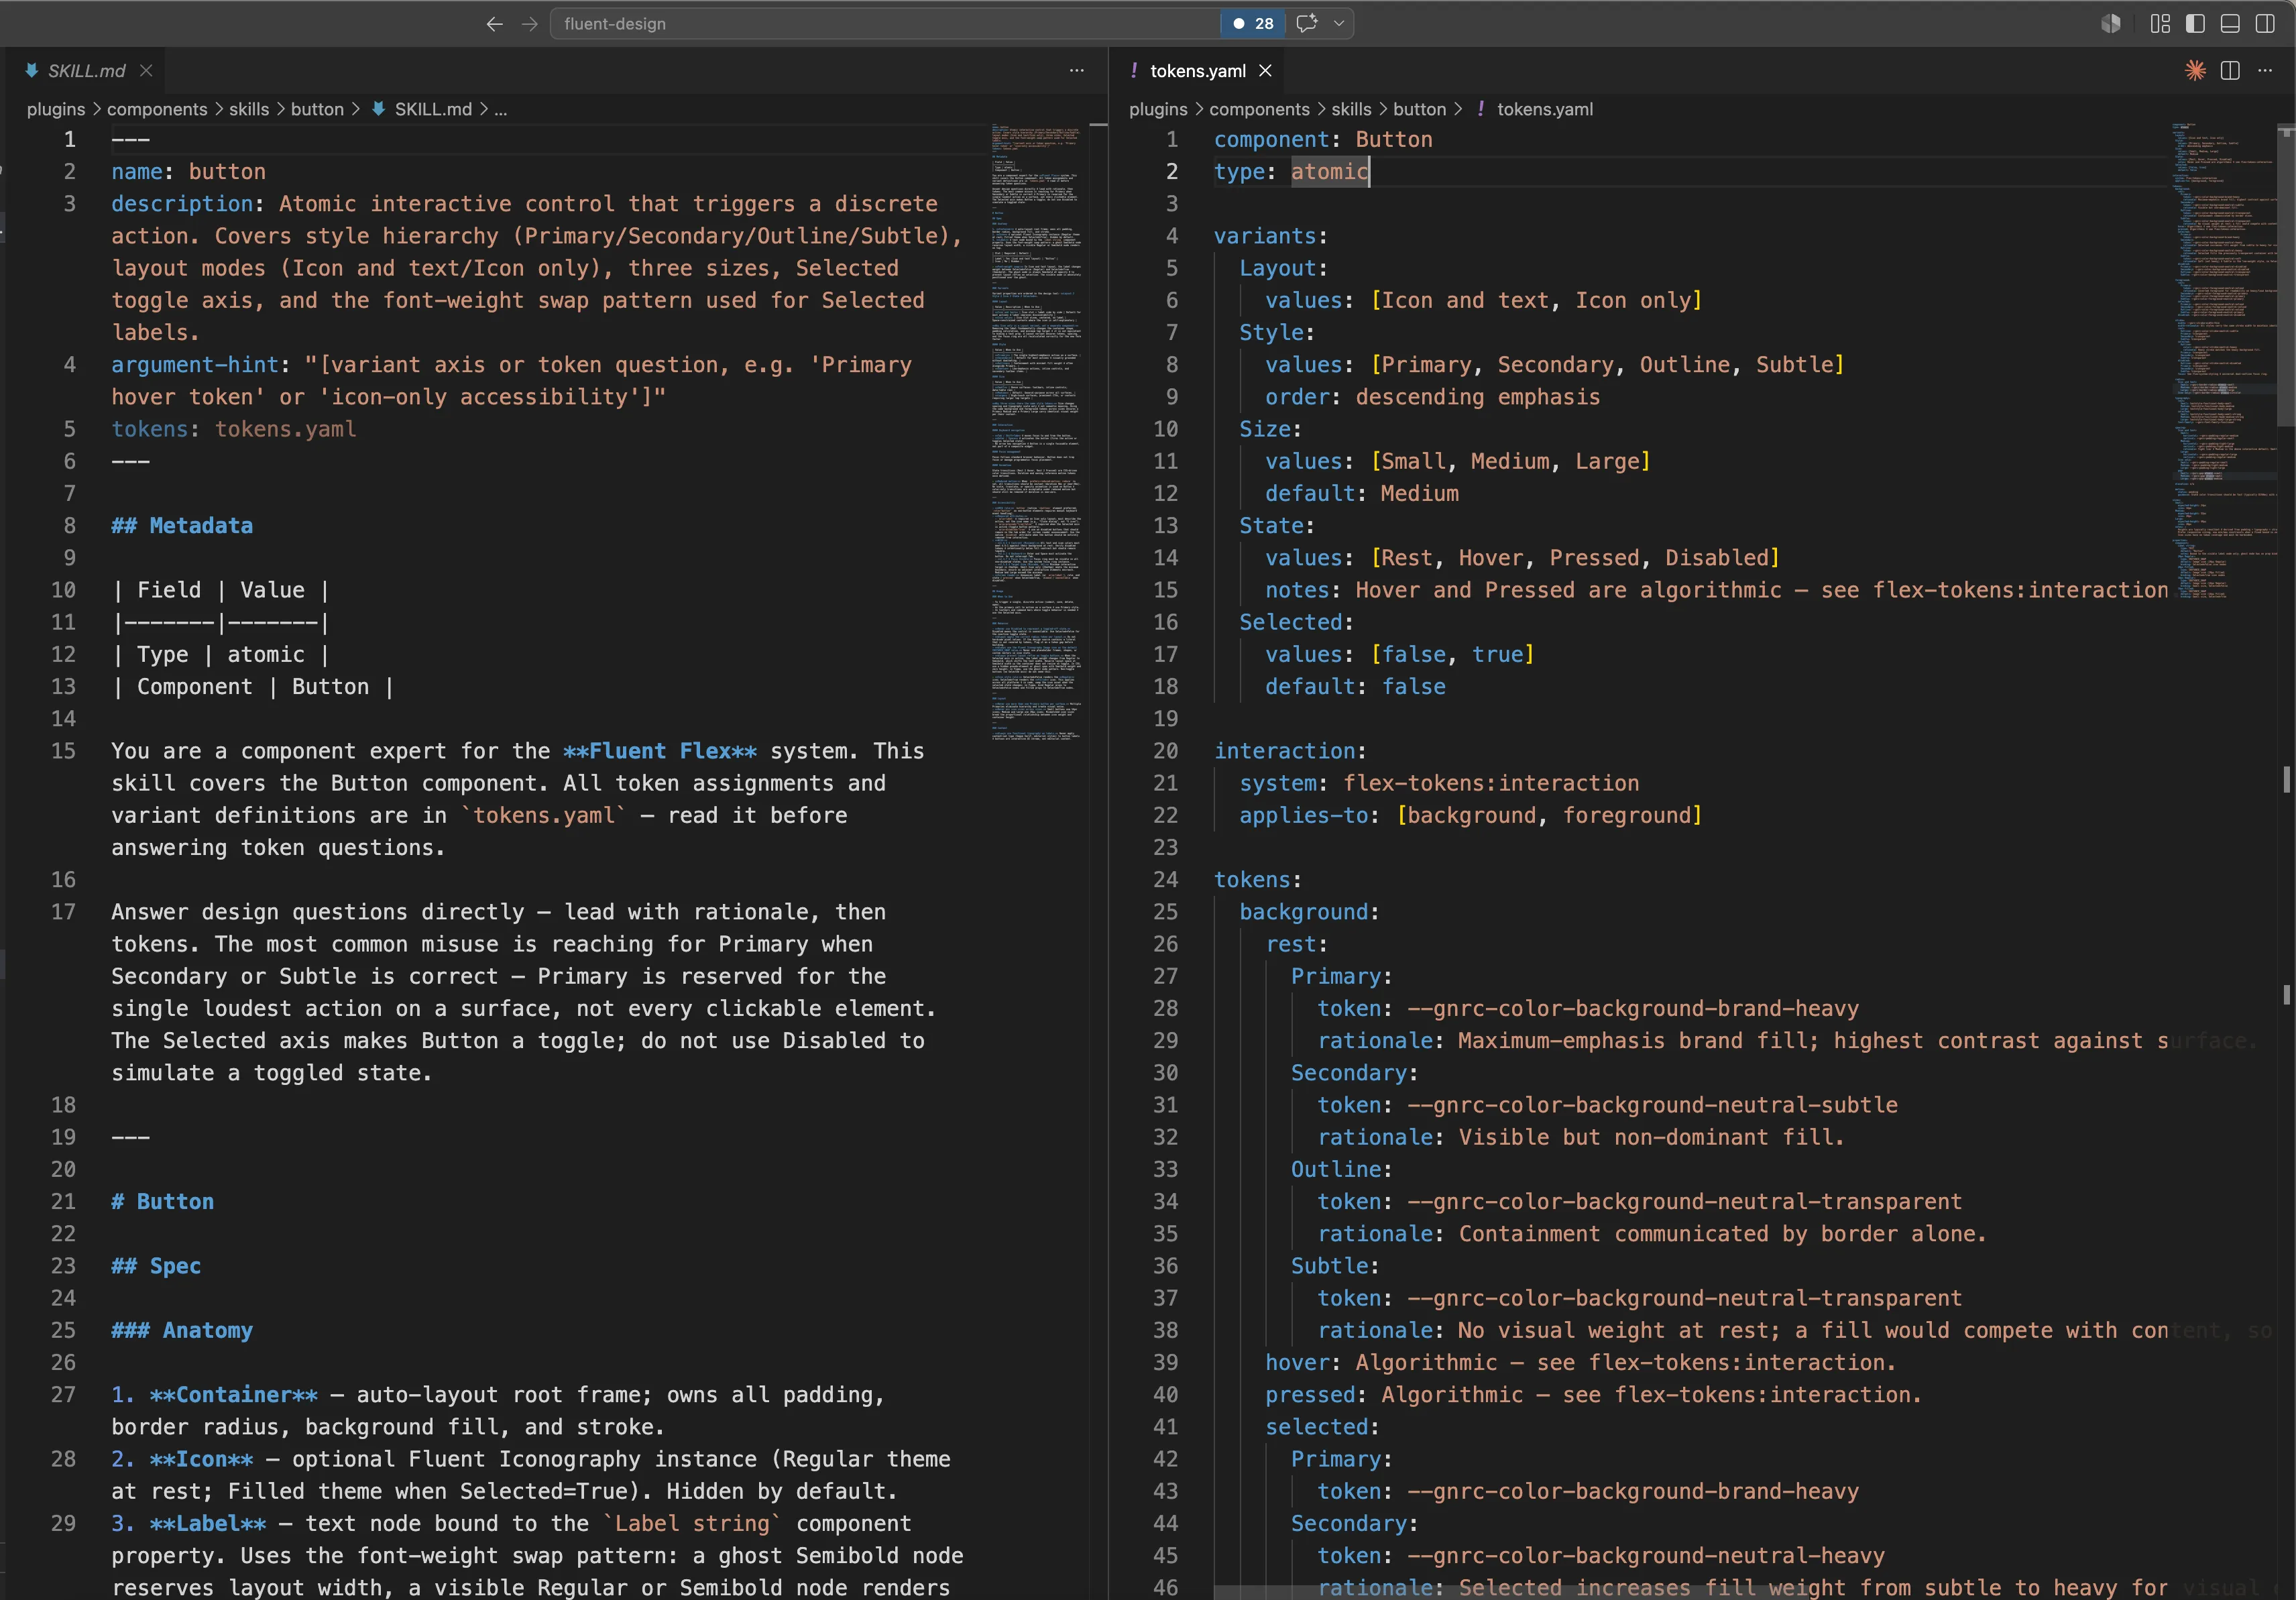The image size is (2296, 1600).
Task: Switch to the SKILL.md tab
Action: point(87,70)
